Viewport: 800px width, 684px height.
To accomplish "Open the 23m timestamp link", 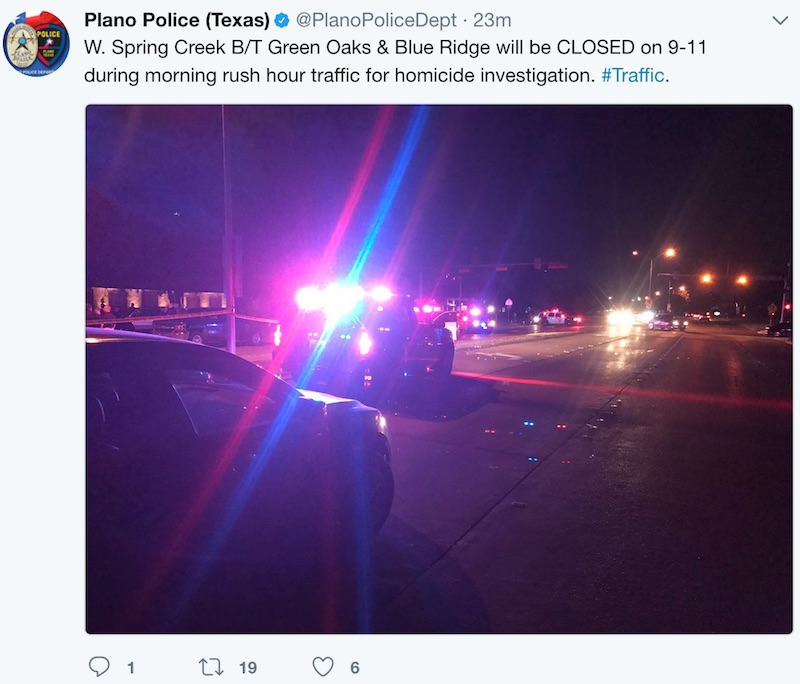I will (x=492, y=20).
